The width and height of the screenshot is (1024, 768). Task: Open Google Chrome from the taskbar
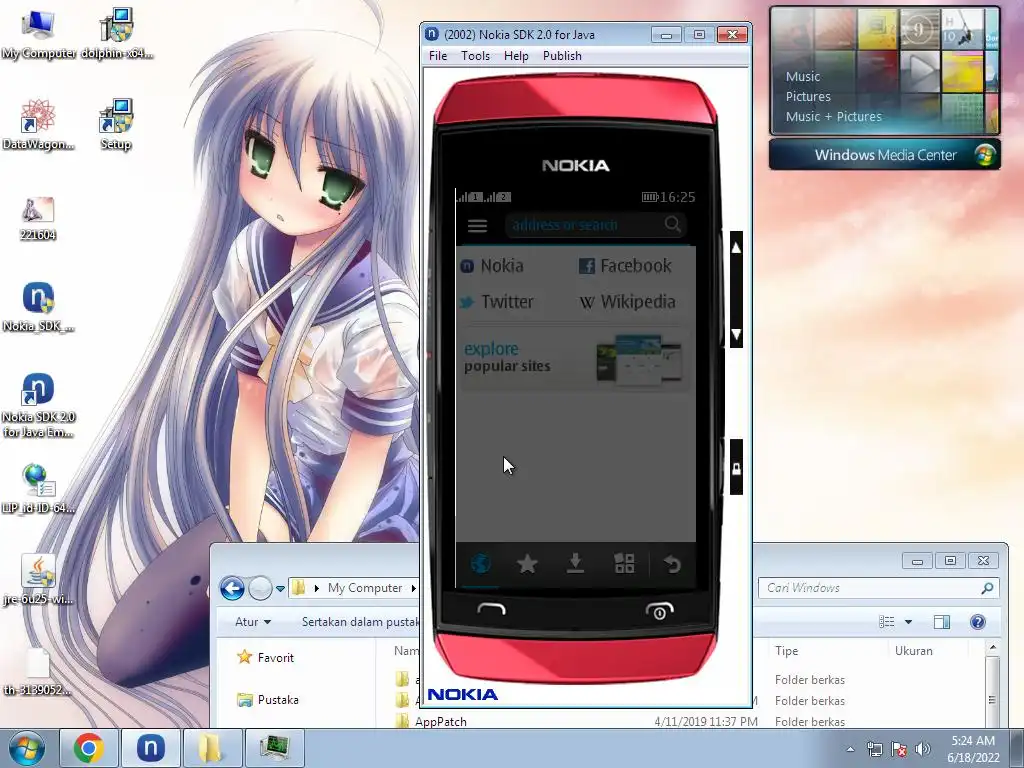click(x=88, y=748)
